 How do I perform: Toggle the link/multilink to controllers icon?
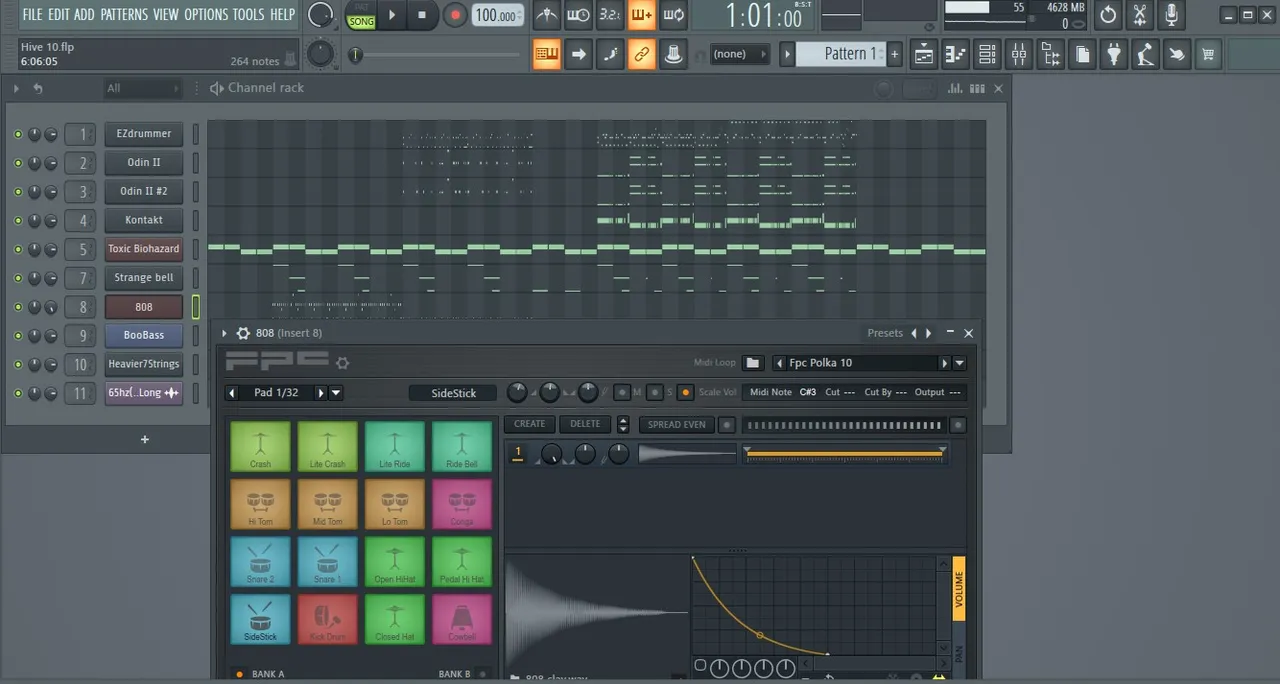pyautogui.click(x=642, y=54)
